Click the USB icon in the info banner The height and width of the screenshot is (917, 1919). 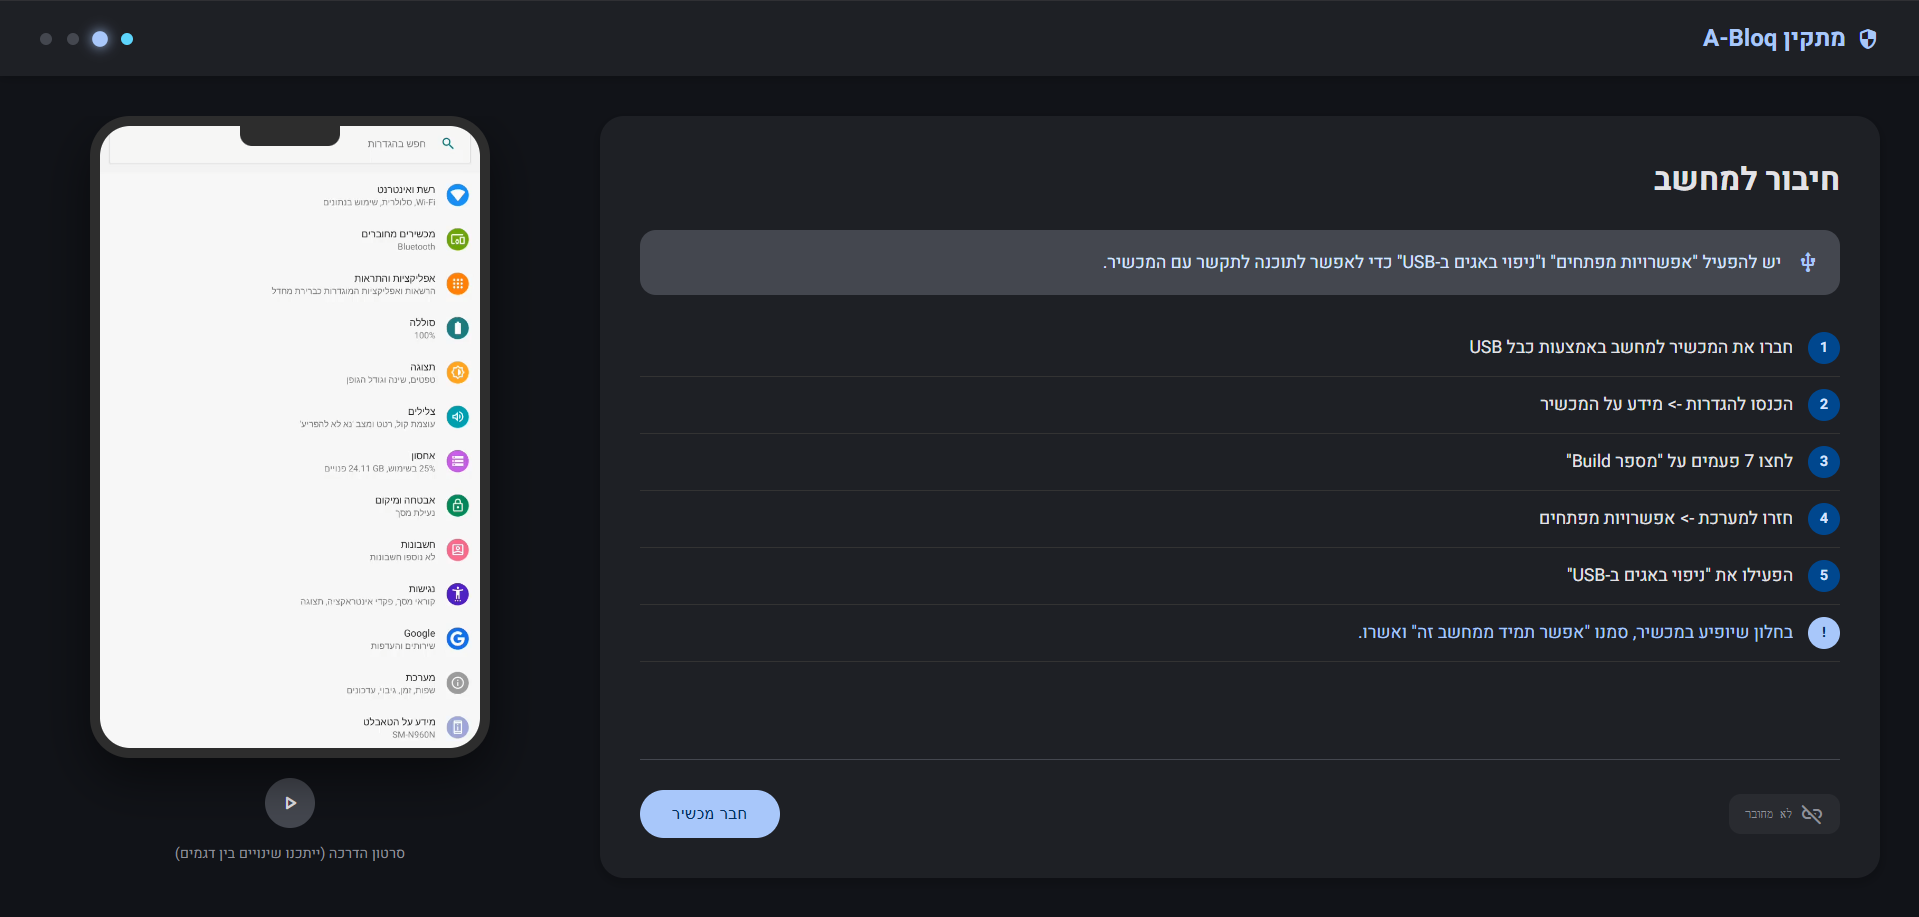[1808, 262]
